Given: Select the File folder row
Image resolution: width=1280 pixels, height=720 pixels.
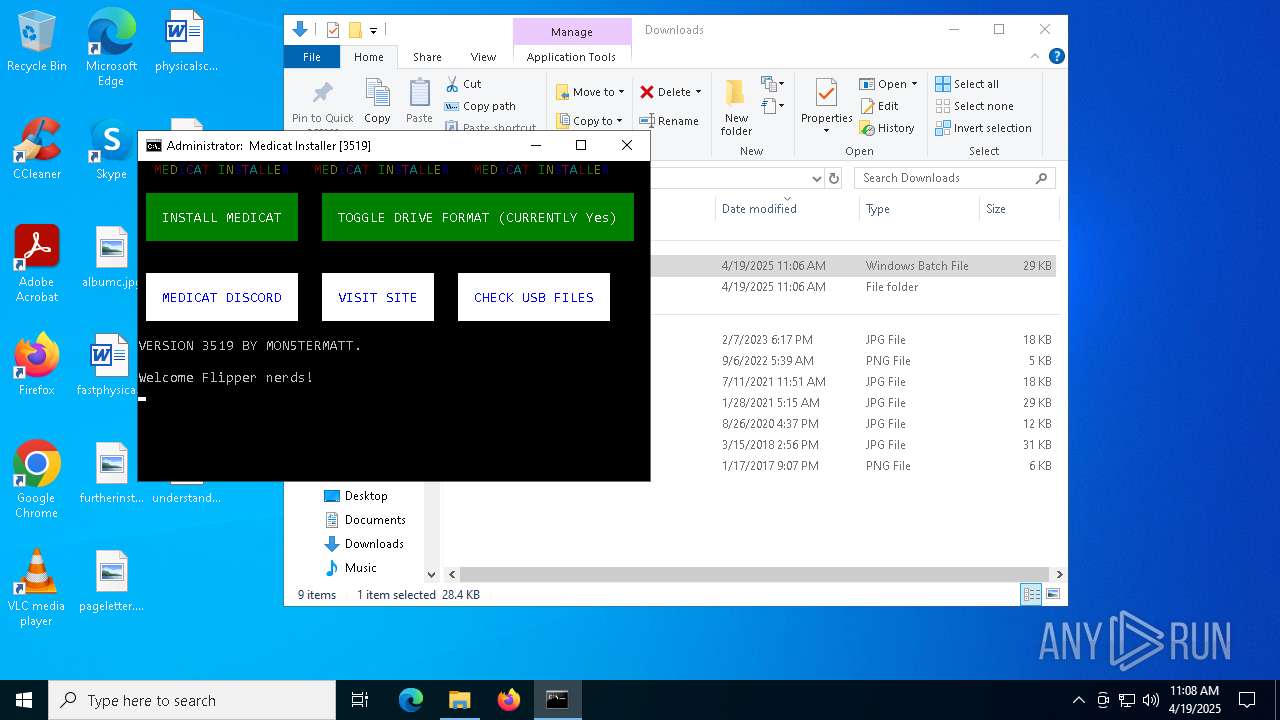Looking at the screenshot, I should click(853, 287).
